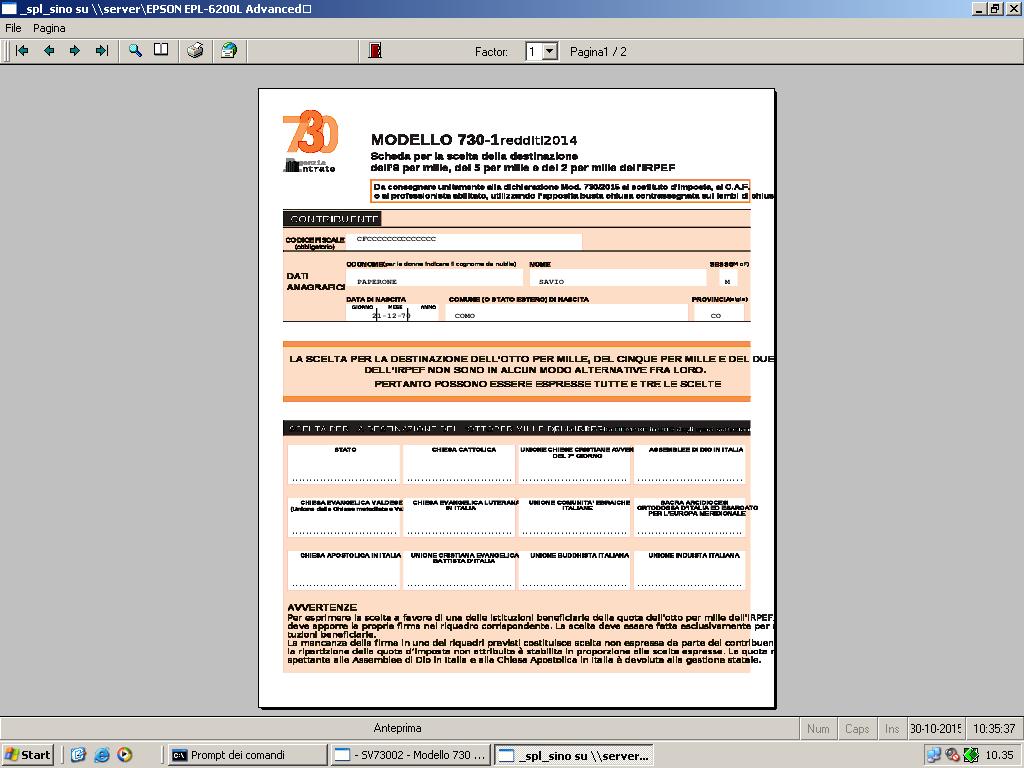Switch to SV73002 Modello 730 taskbar window
Screen dimensions: 1024x768
click(x=410, y=755)
